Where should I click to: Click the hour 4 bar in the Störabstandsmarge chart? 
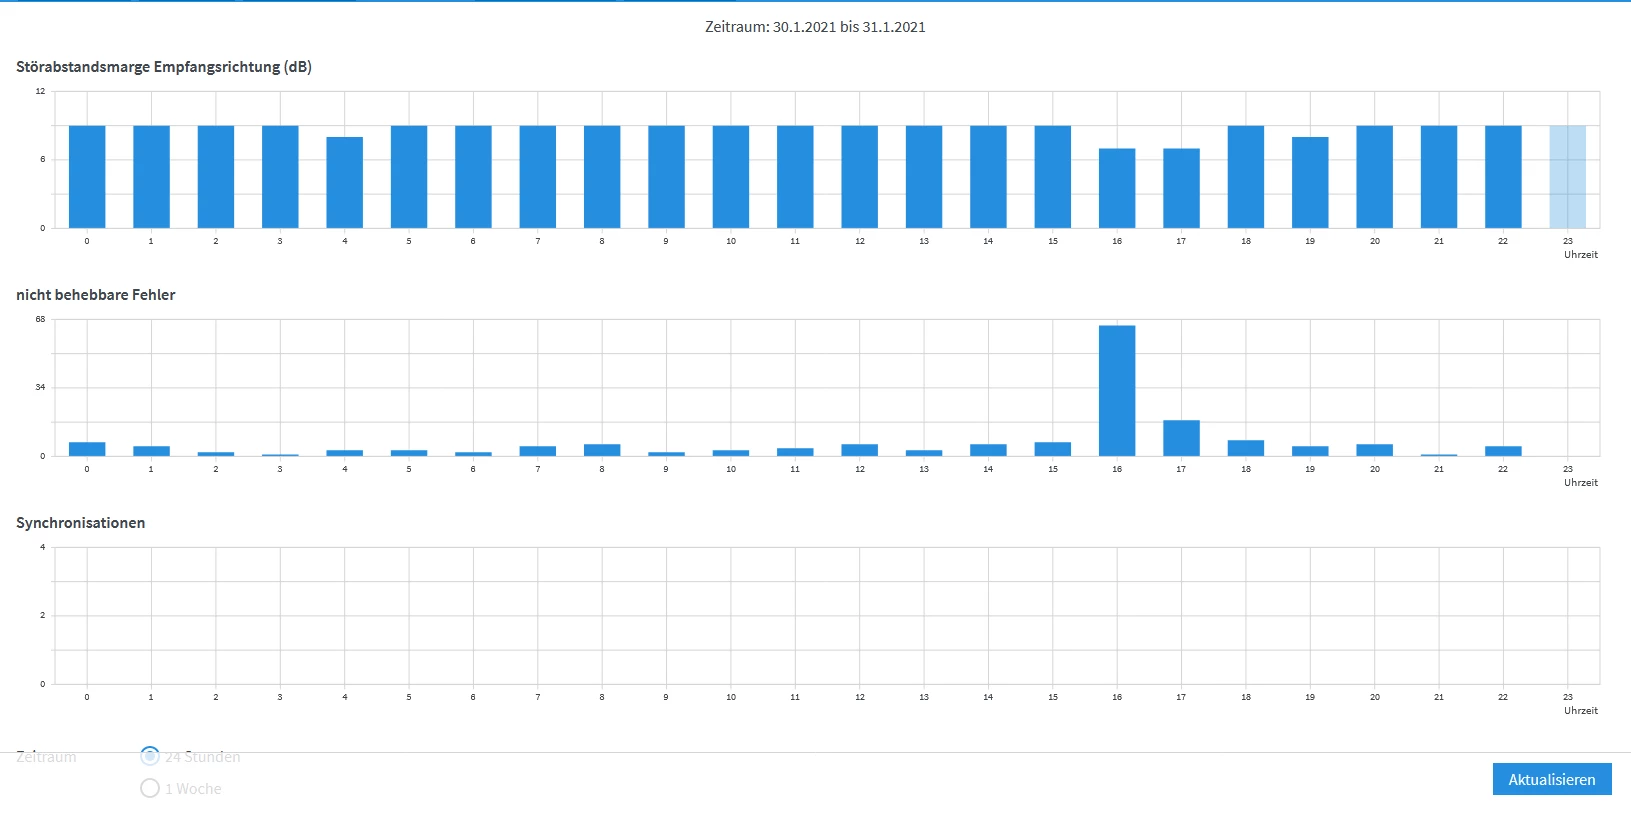pyautogui.click(x=345, y=183)
